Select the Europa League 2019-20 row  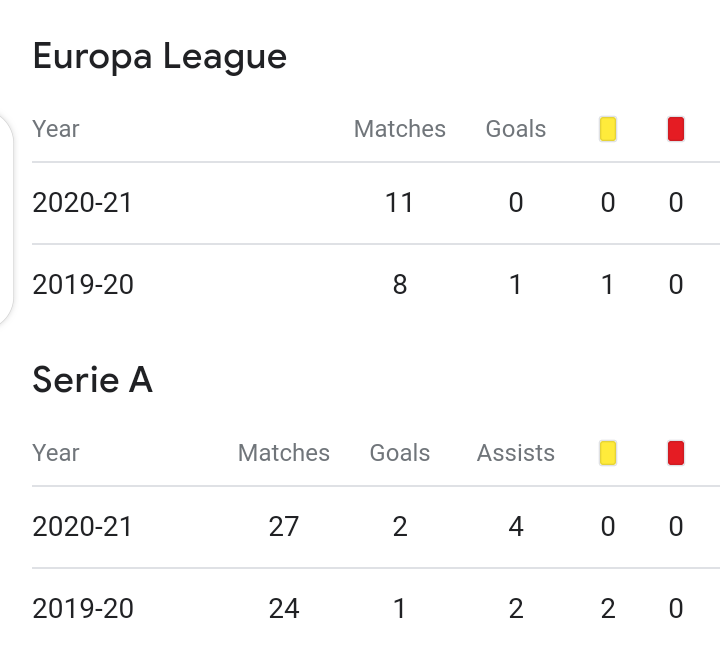coord(376,285)
